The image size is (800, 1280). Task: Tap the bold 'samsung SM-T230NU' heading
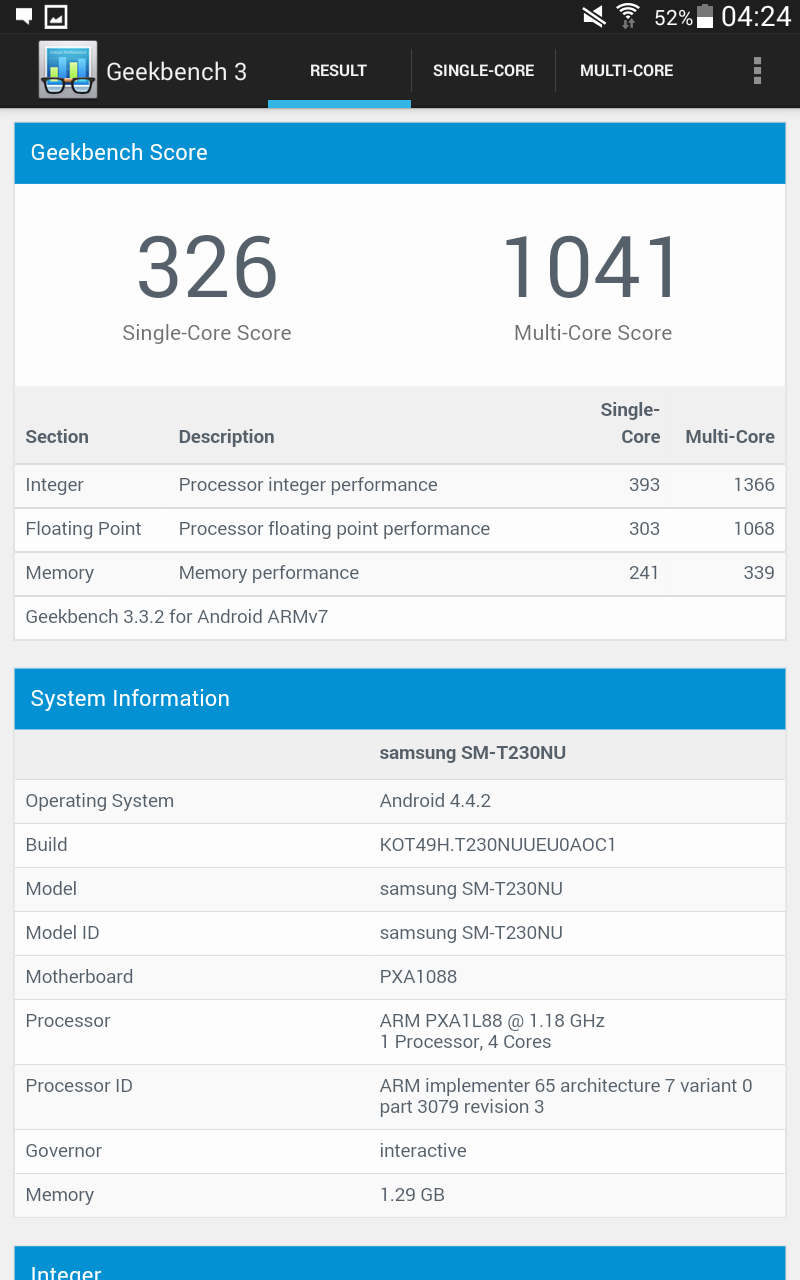(473, 753)
